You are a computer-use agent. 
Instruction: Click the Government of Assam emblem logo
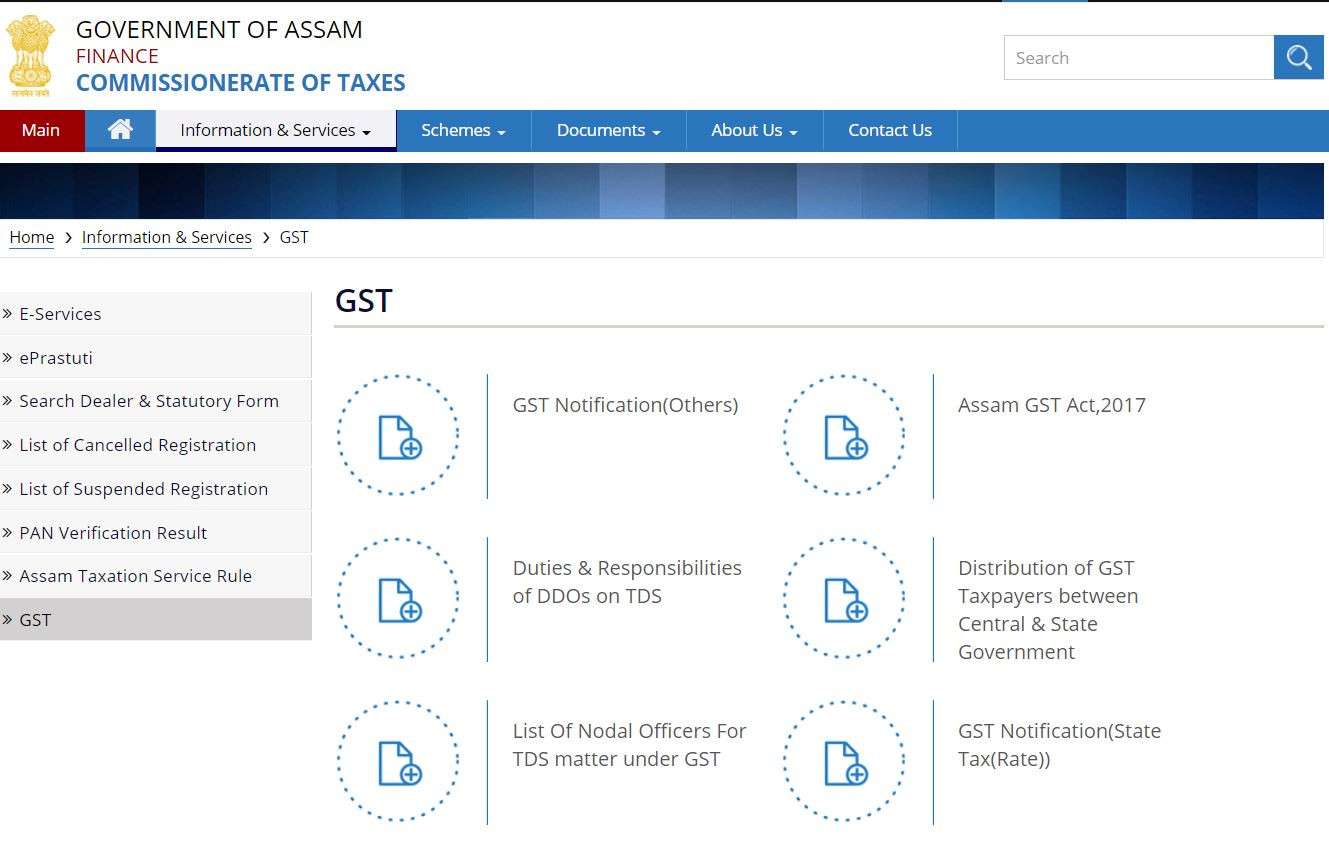(x=30, y=56)
